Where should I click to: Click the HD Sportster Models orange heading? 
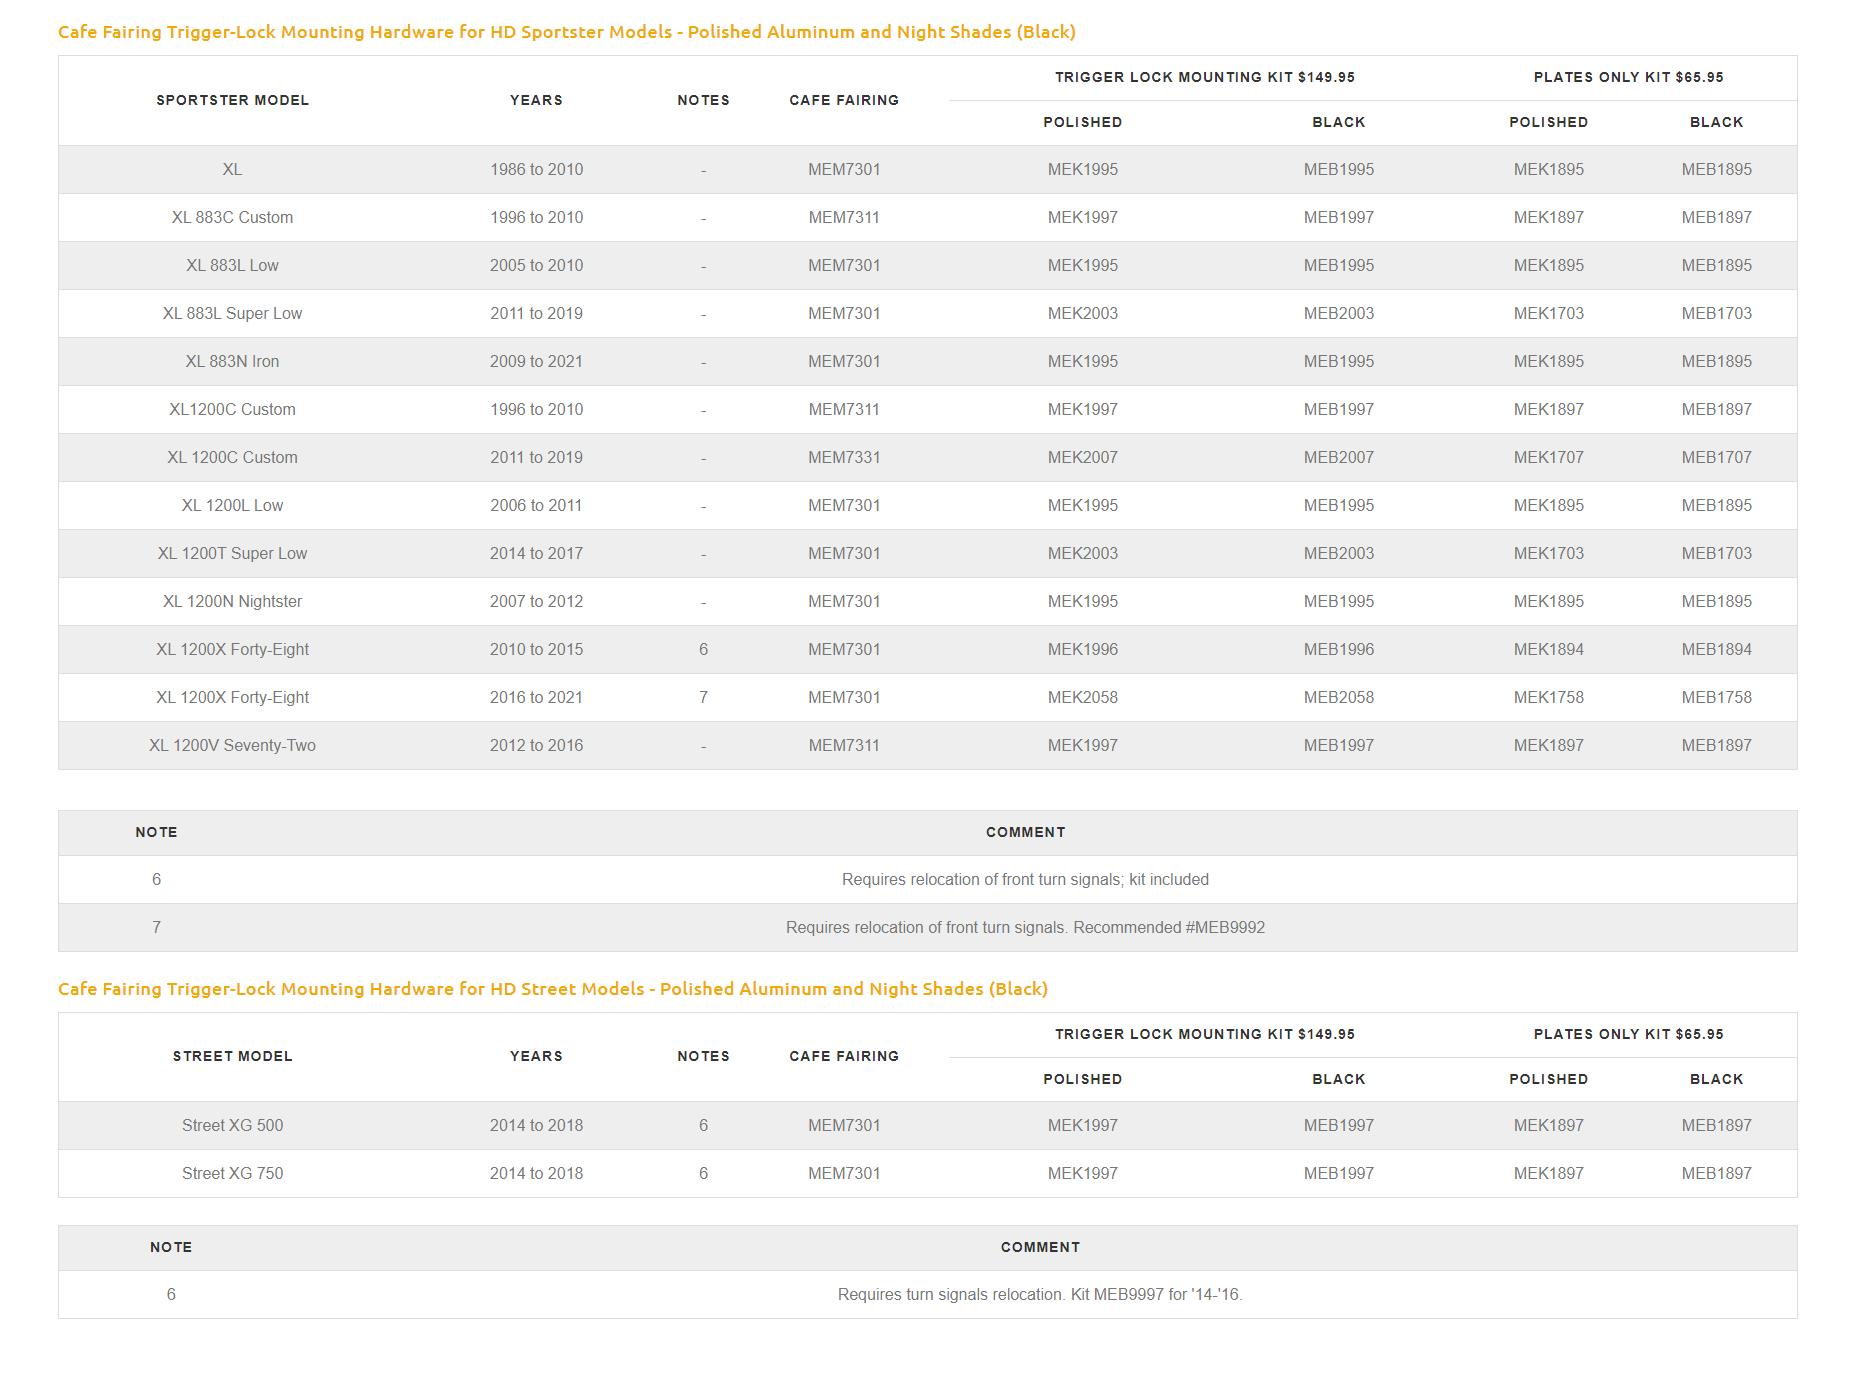point(566,32)
